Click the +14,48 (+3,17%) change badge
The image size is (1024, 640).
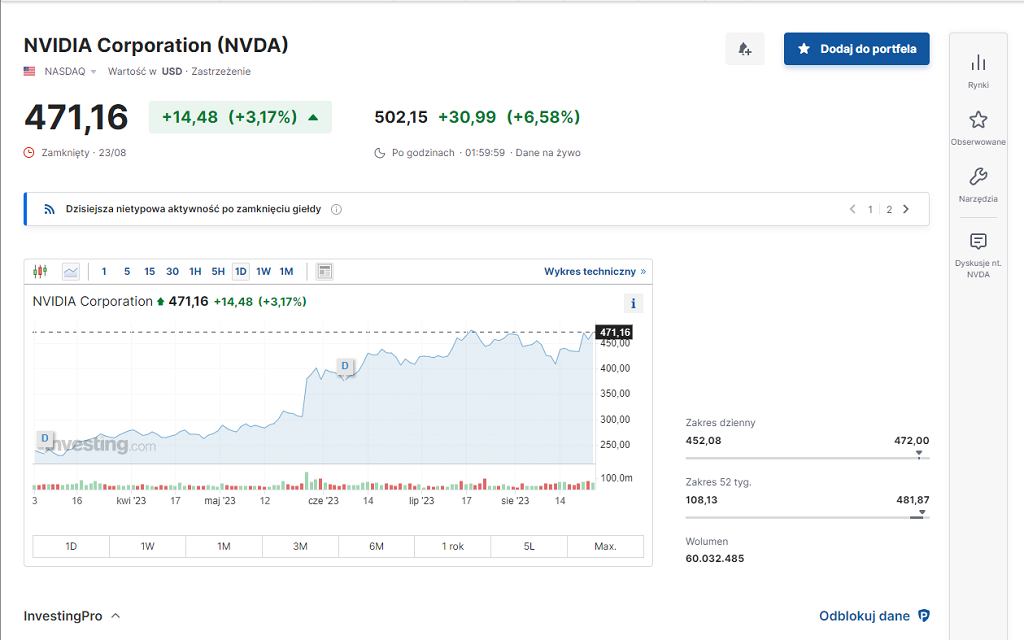pyautogui.click(x=240, y=117)
